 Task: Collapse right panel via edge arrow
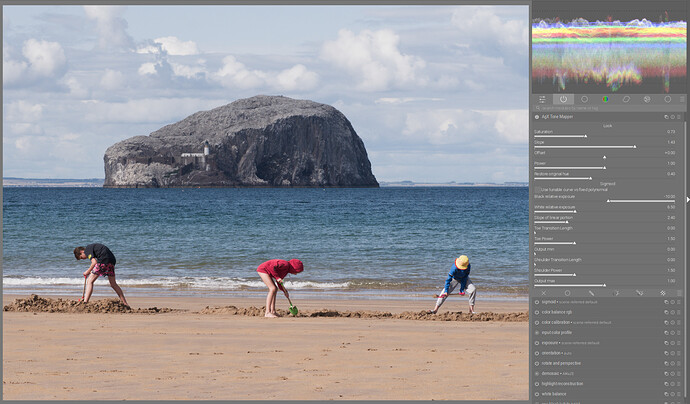pyautogui.click(x=688, y=199)
